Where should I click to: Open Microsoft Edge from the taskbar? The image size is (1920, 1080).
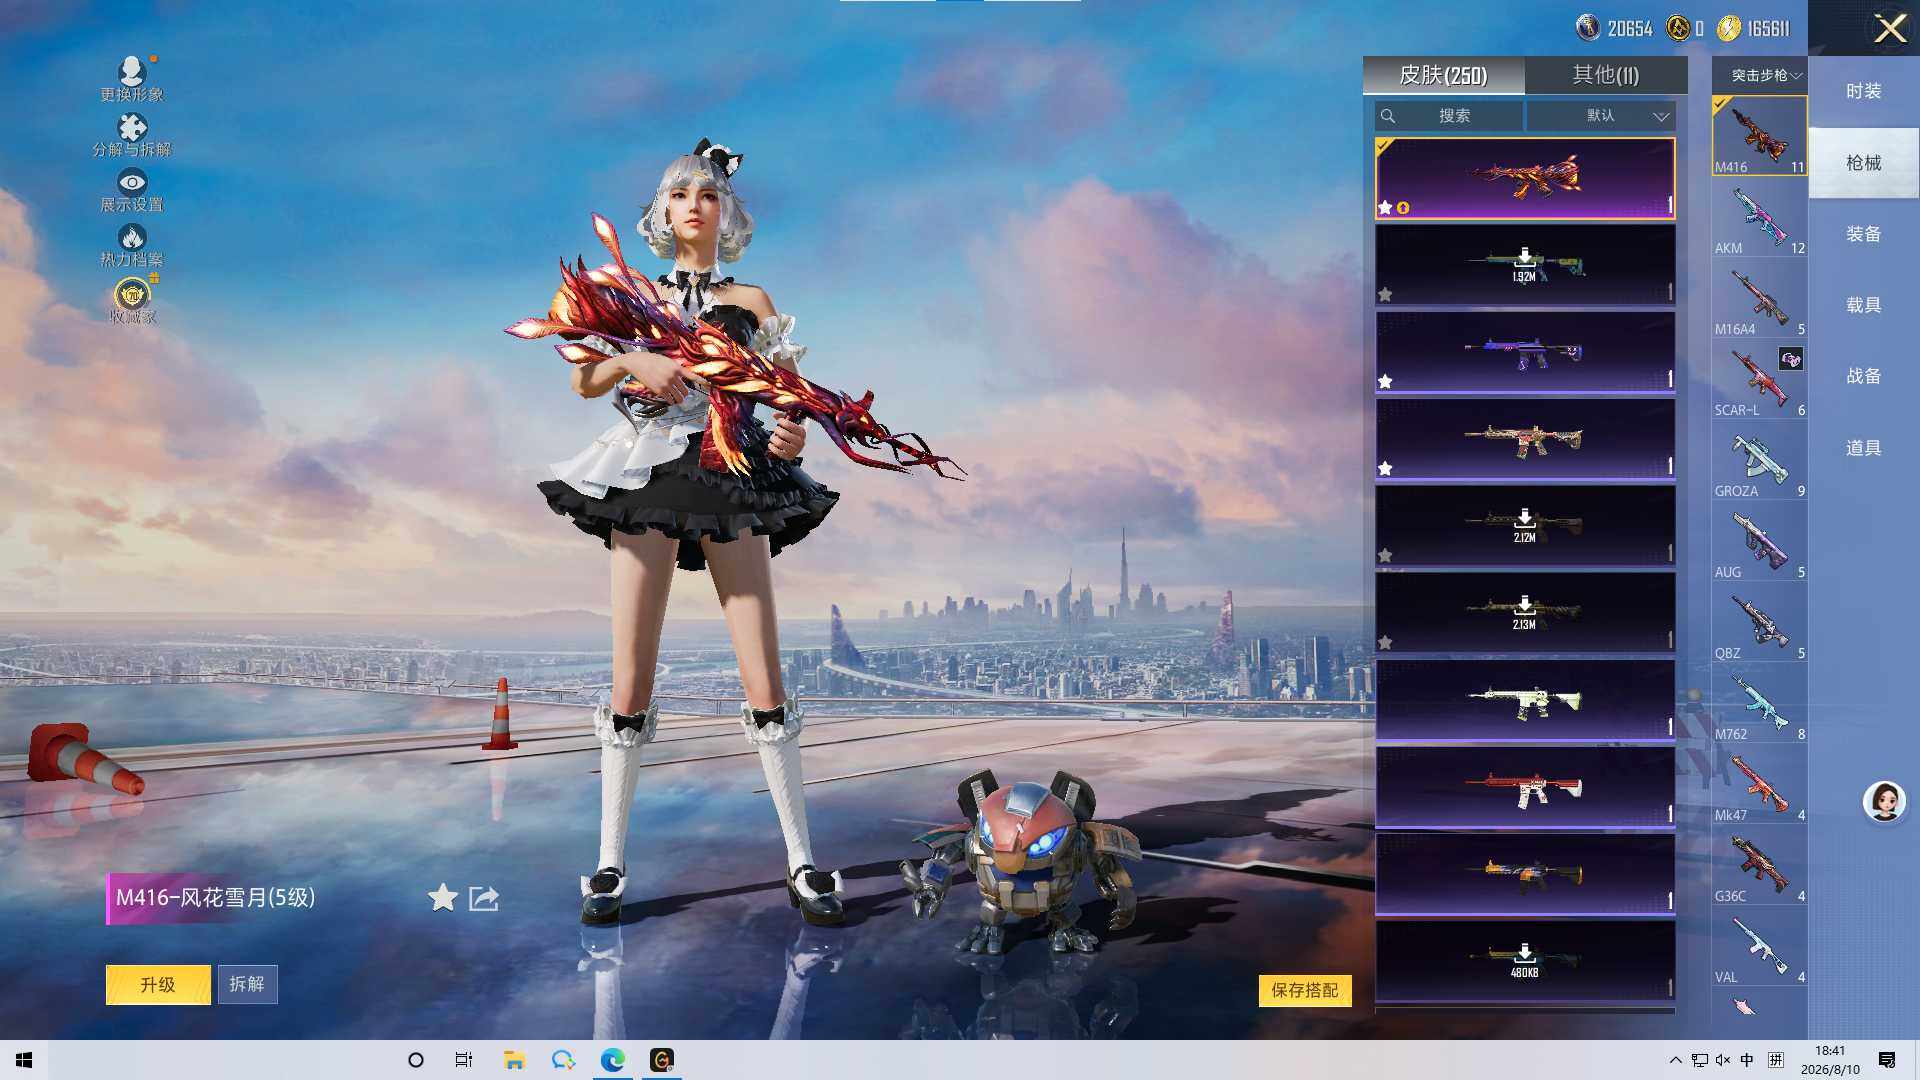pos(612,1060)
